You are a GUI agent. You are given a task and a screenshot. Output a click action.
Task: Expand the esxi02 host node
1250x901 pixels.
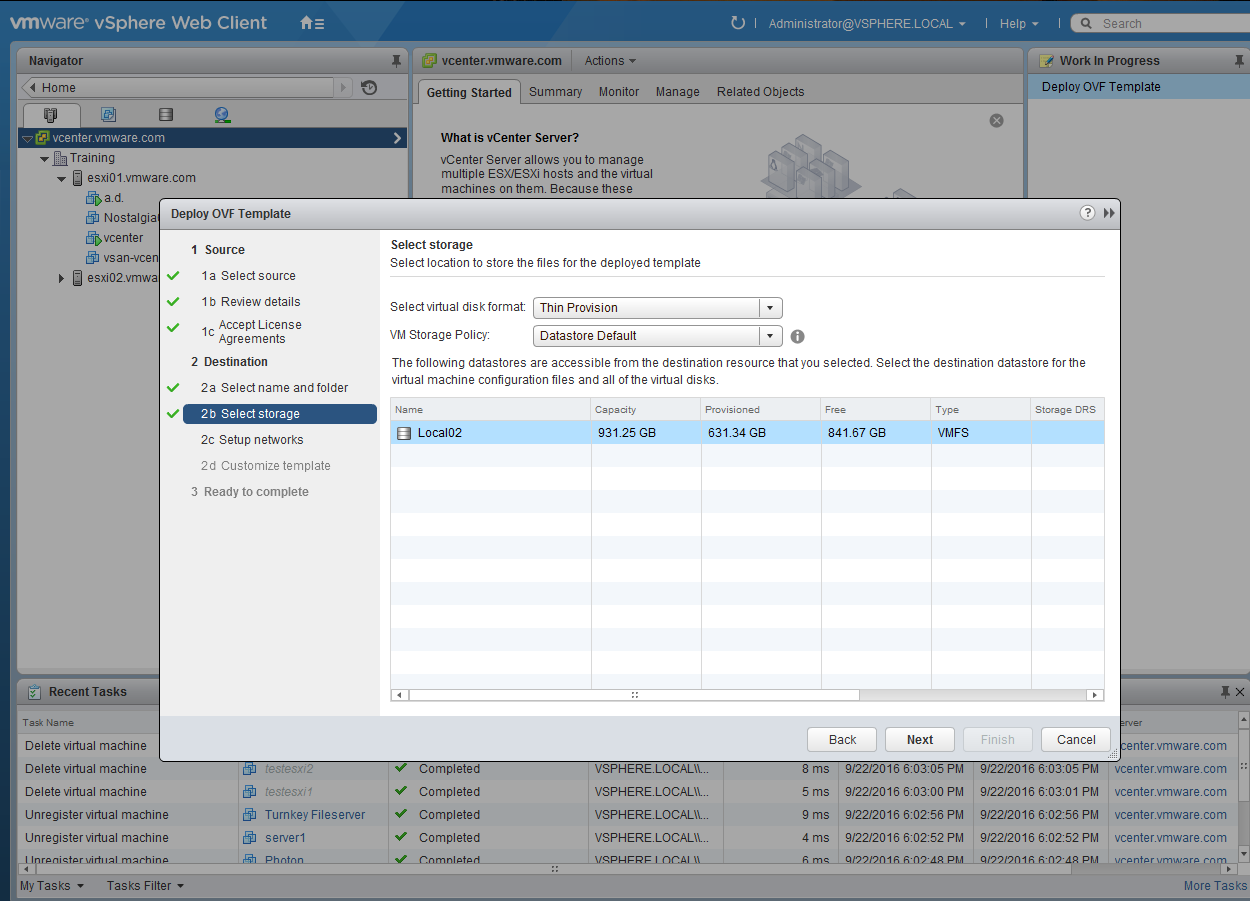(62, 278)
